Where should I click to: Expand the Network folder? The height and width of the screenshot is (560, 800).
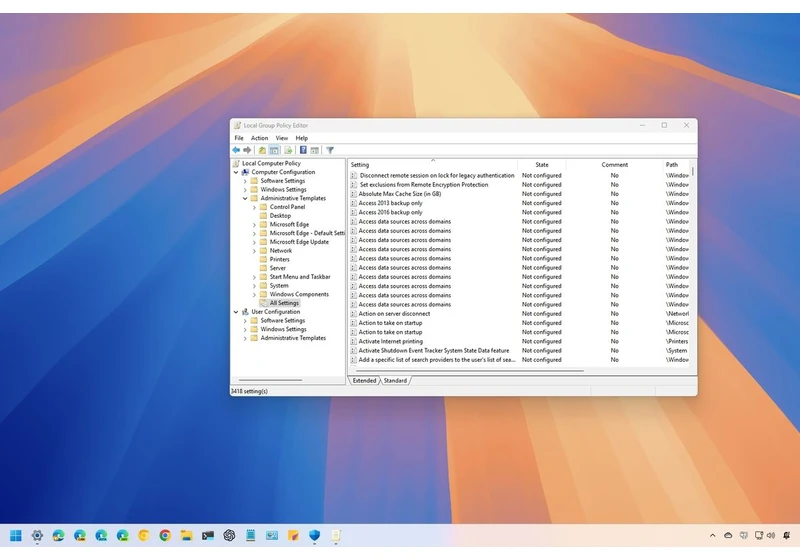click(254, 251)
